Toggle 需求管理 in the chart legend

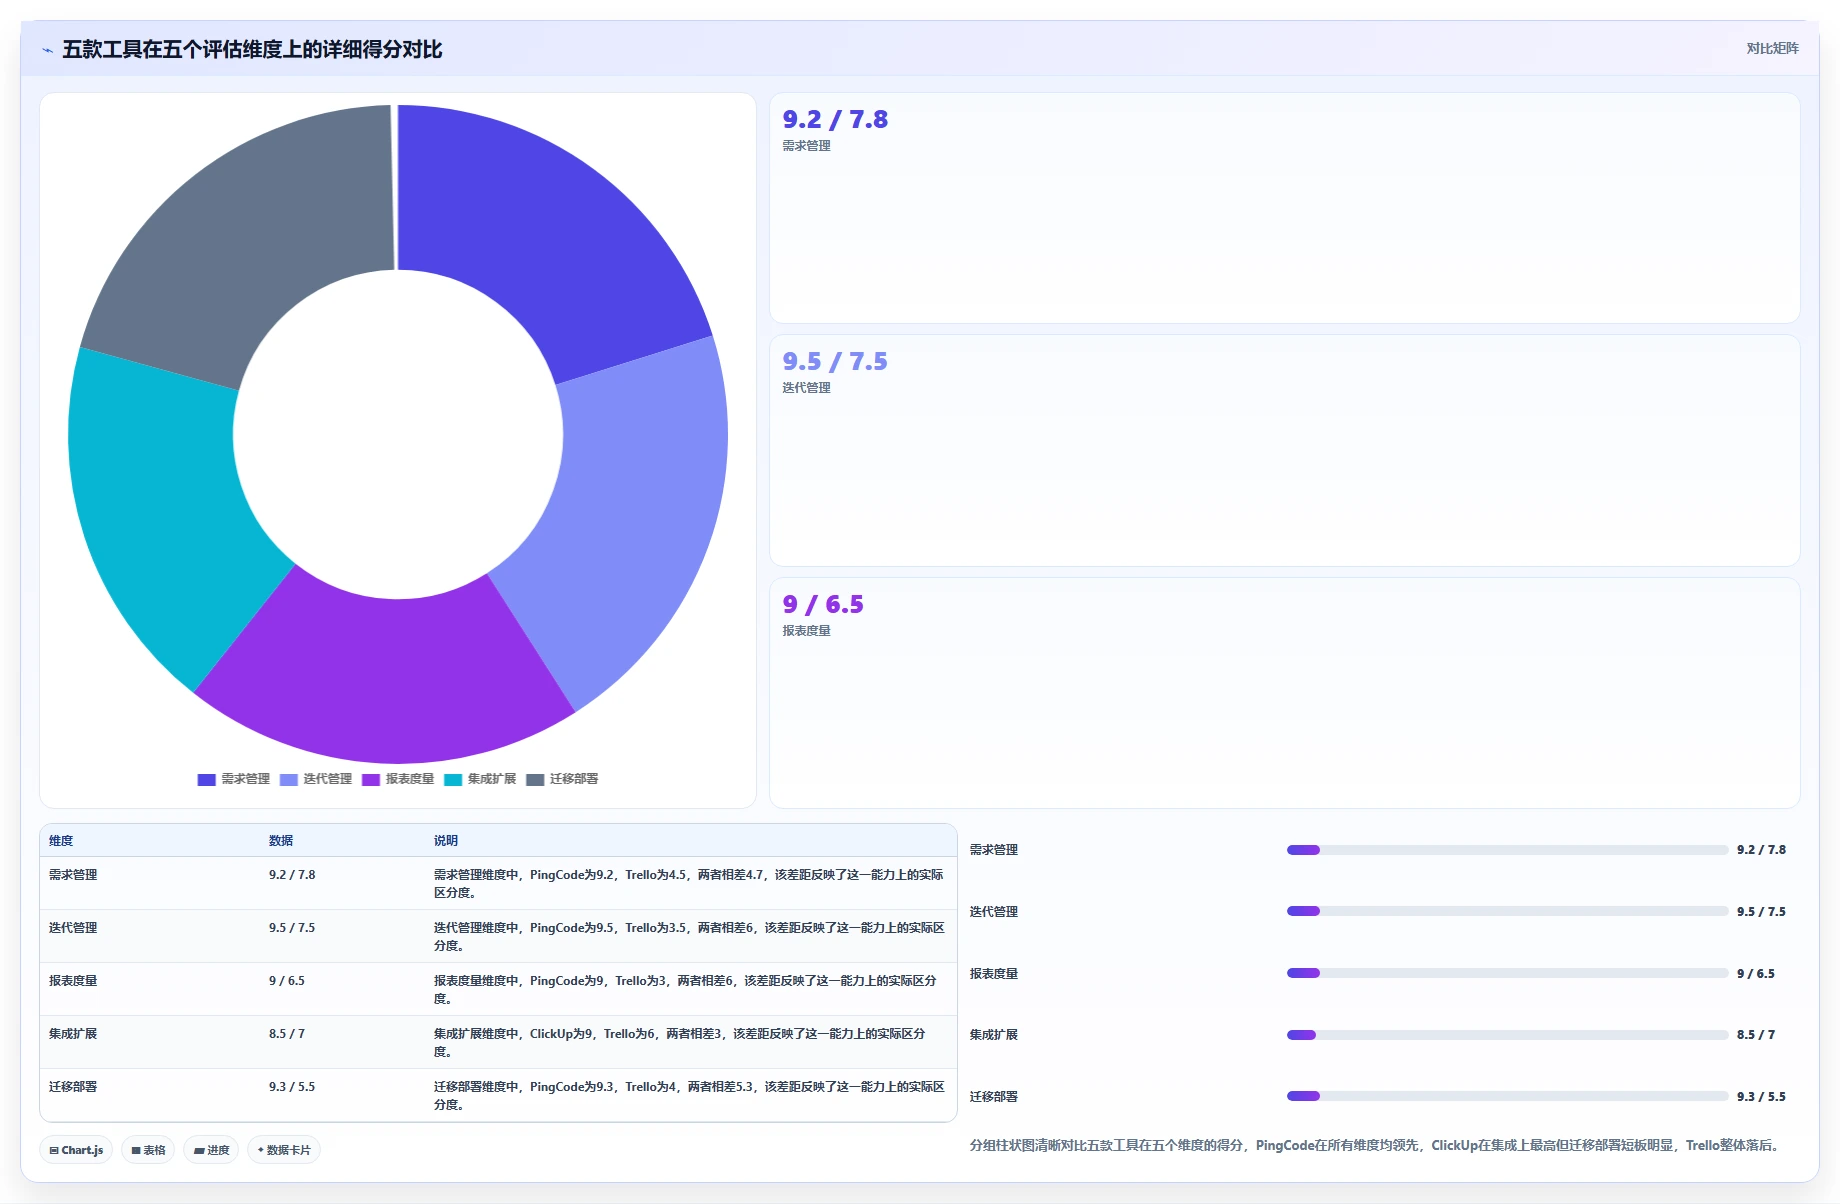tap(234, 779)
